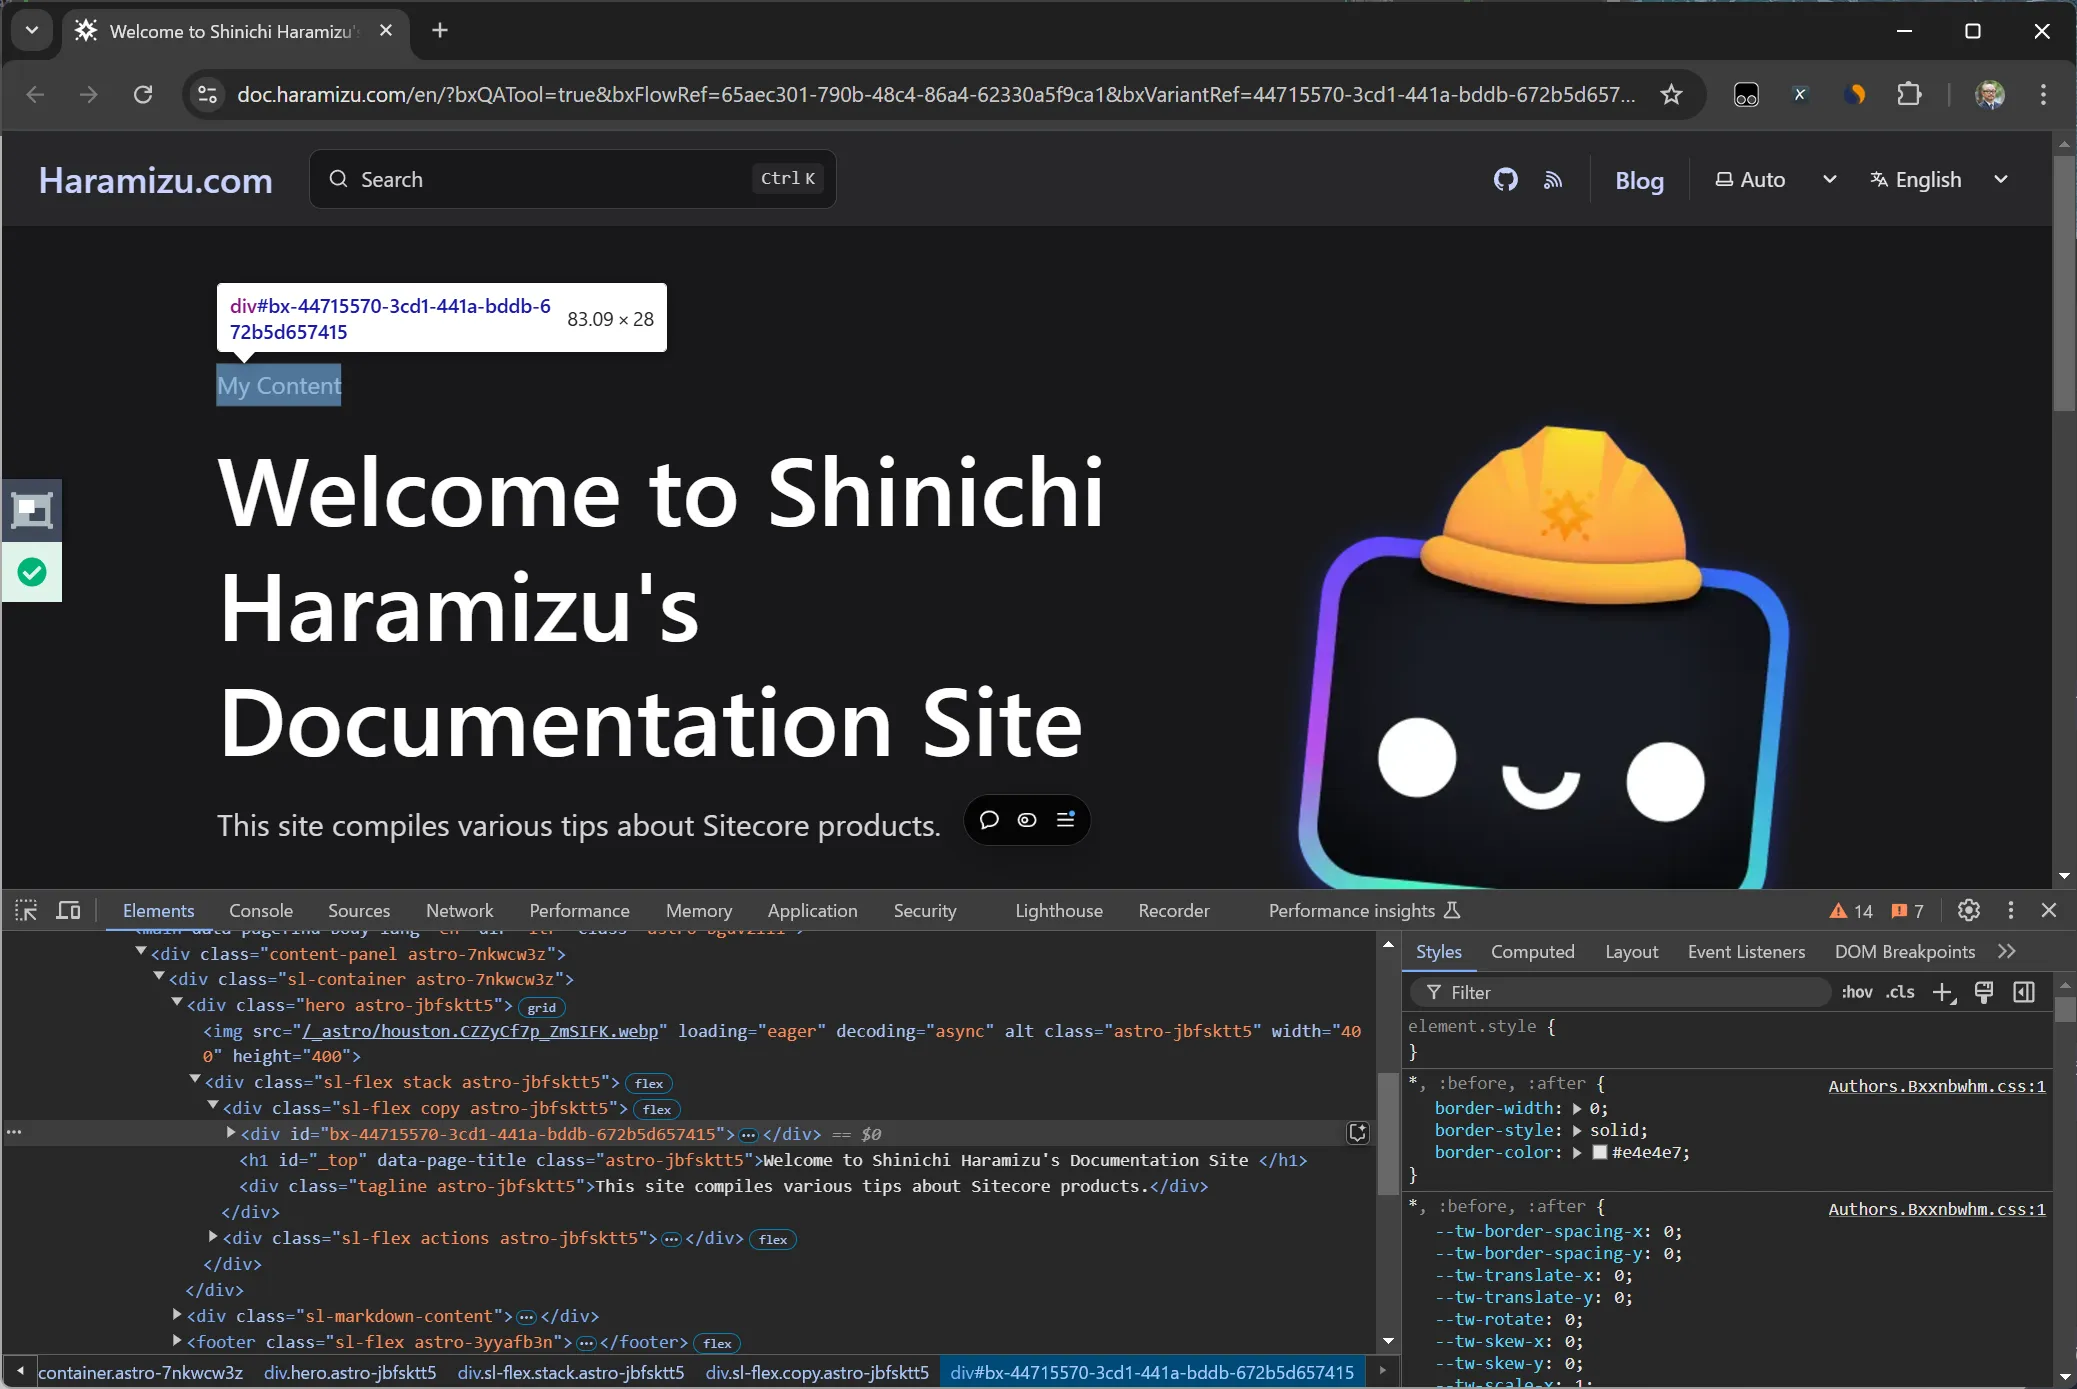Click the RSS feed icon
This screenshot has width=2077, height=1389.
tap(1553, 178)
